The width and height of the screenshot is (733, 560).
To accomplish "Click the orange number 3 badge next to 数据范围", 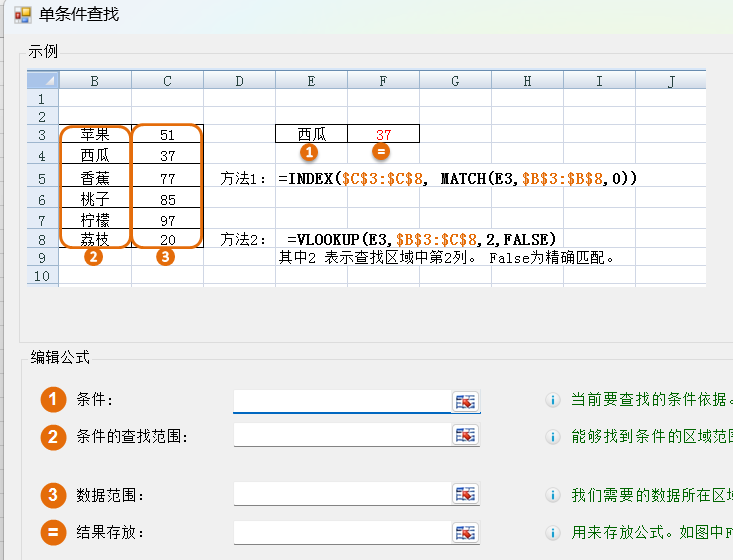I will (x=53, y=495).
